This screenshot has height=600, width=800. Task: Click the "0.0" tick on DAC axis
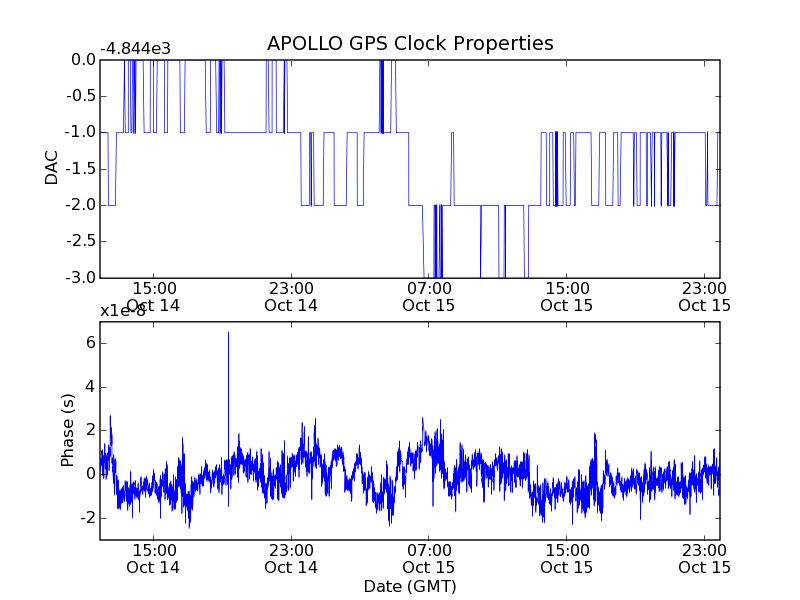[84, 60]
